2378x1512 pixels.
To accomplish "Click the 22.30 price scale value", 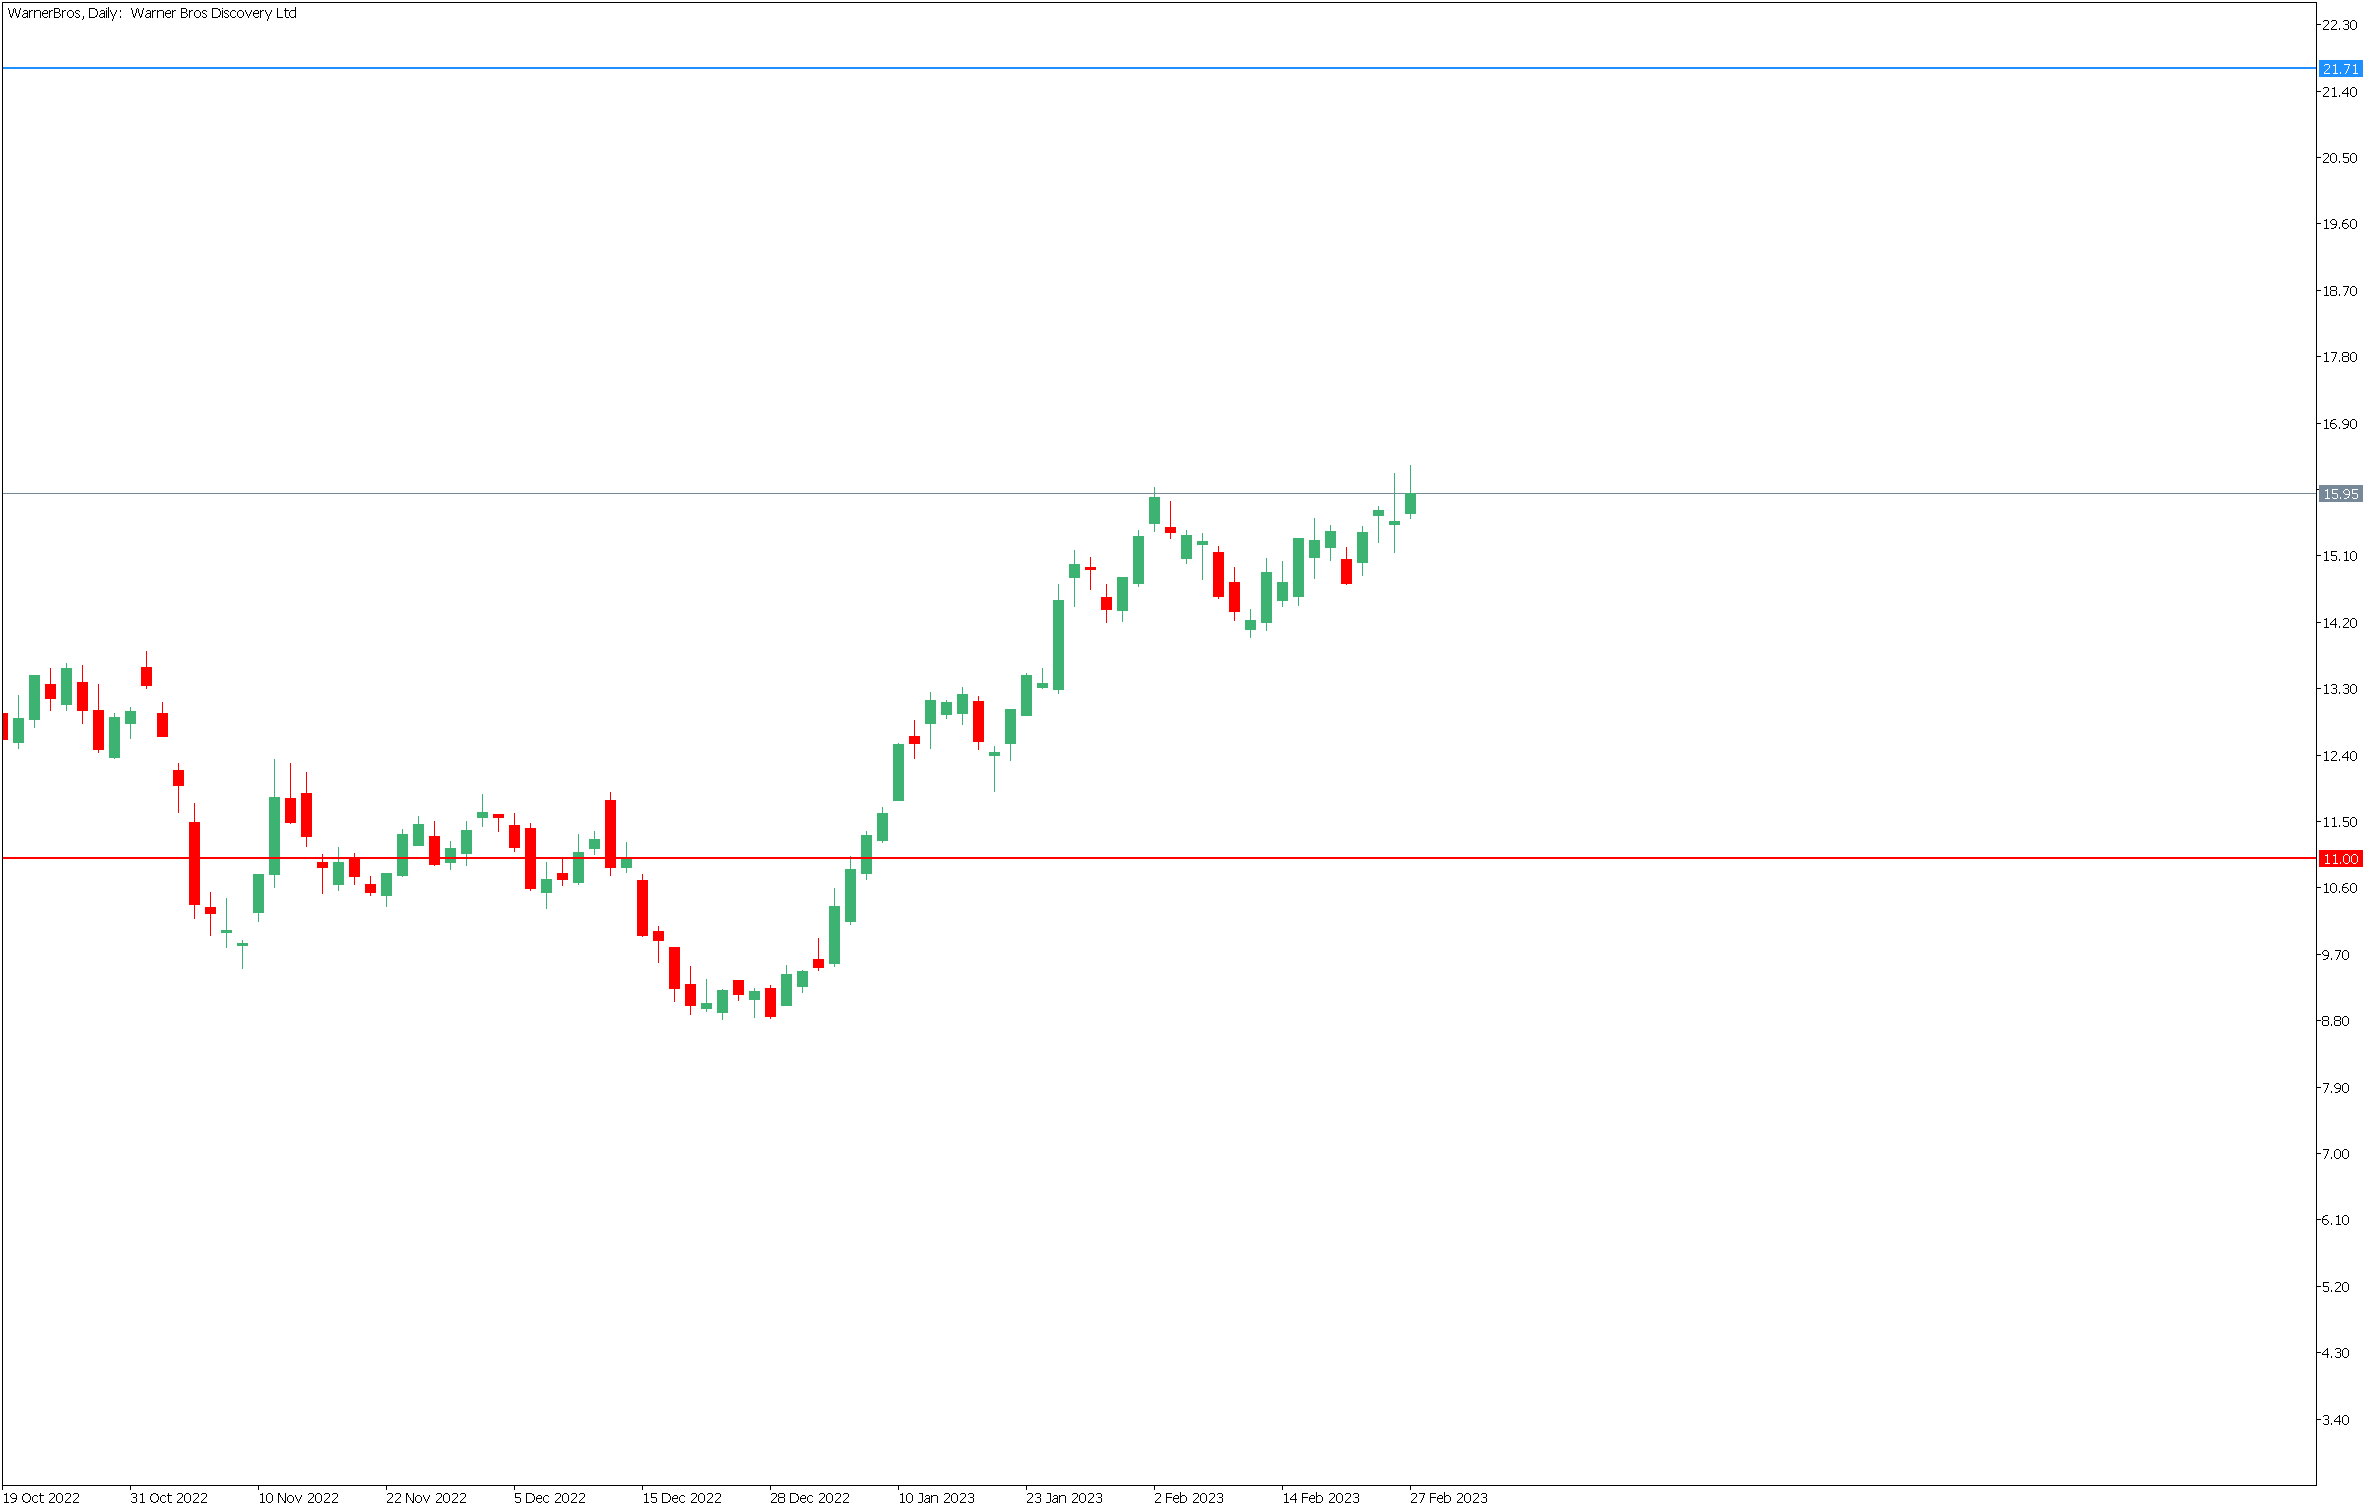I will point(2339,25).
